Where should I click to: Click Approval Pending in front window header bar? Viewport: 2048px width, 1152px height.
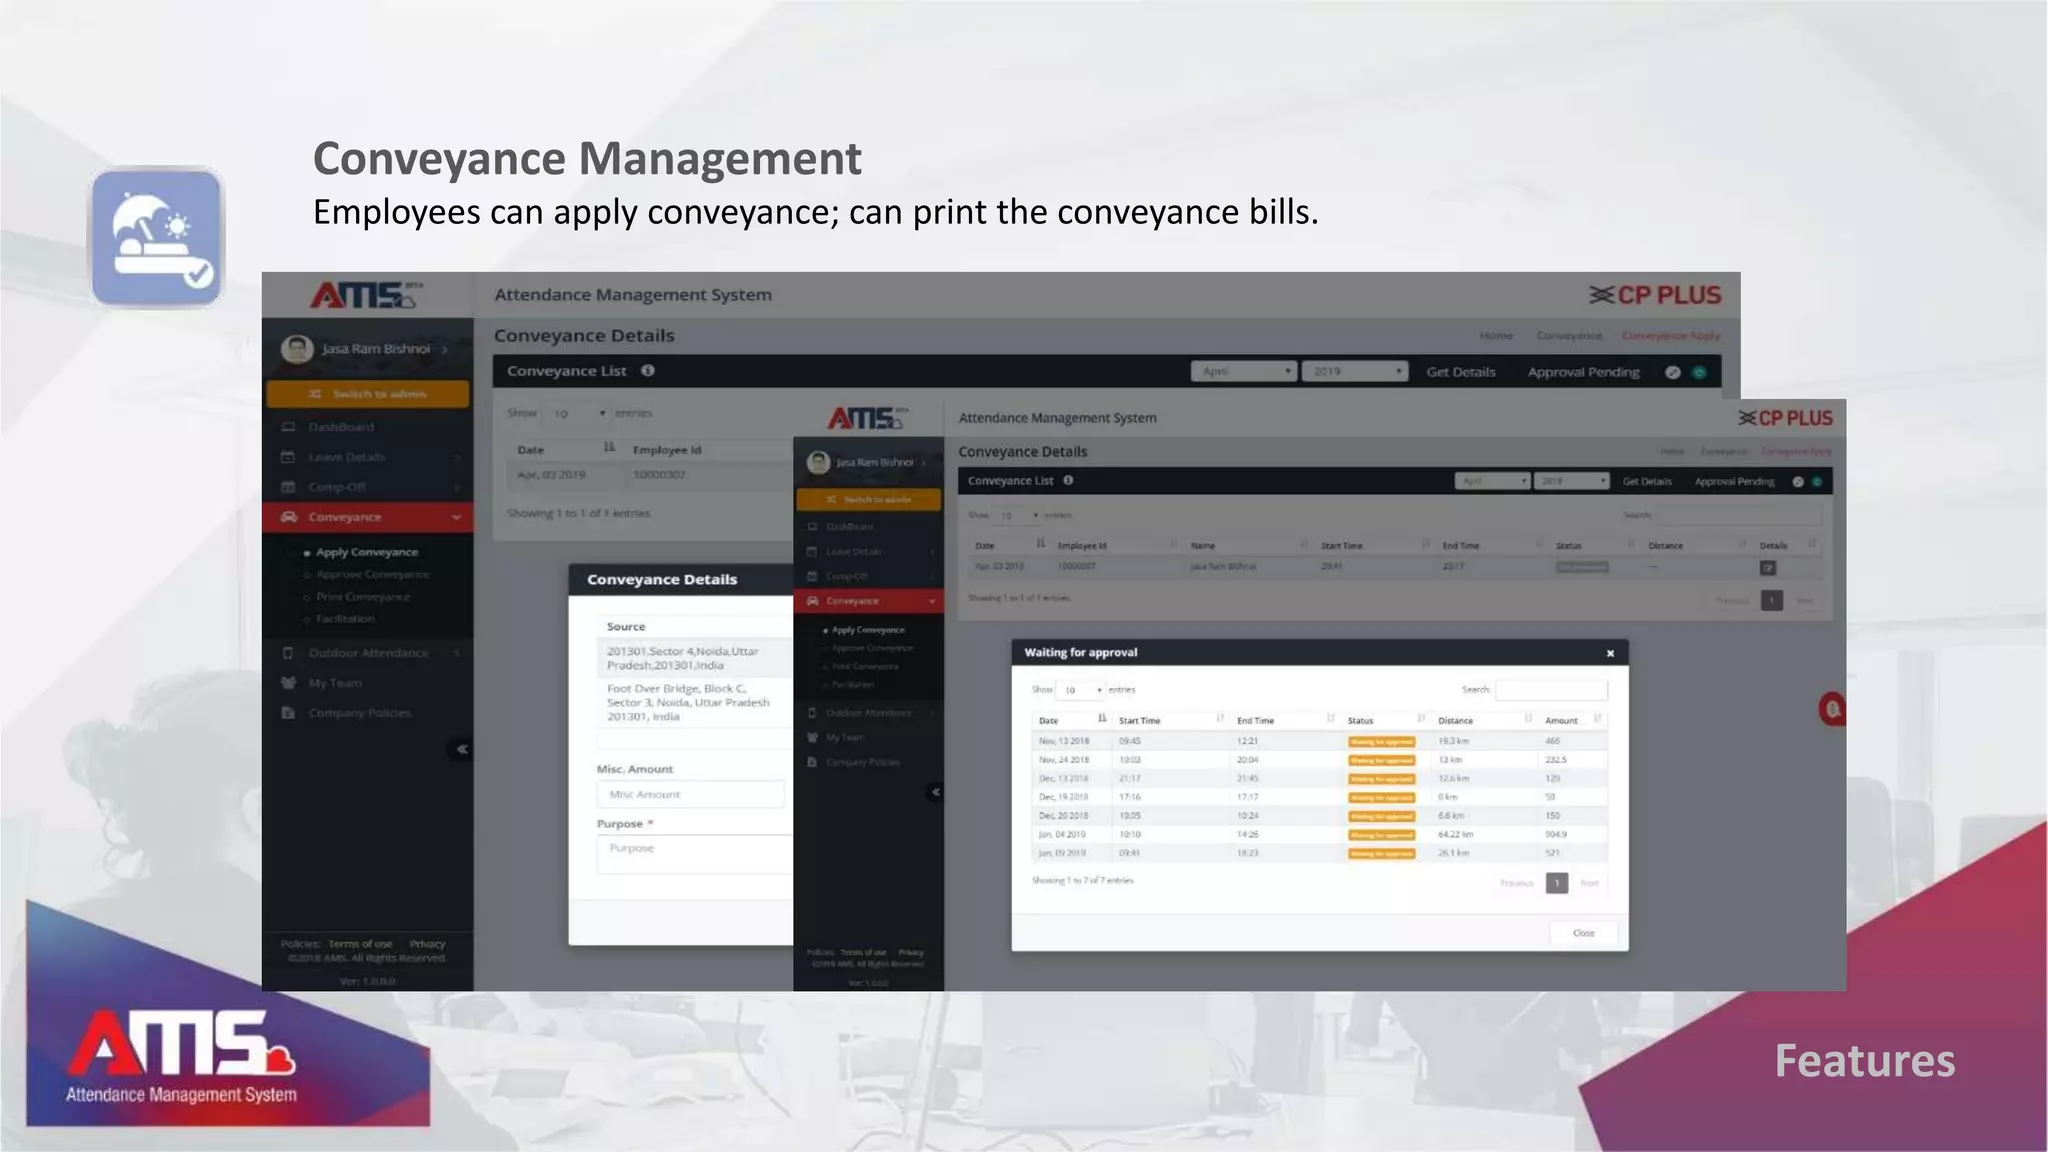(x=1734, y=481)
